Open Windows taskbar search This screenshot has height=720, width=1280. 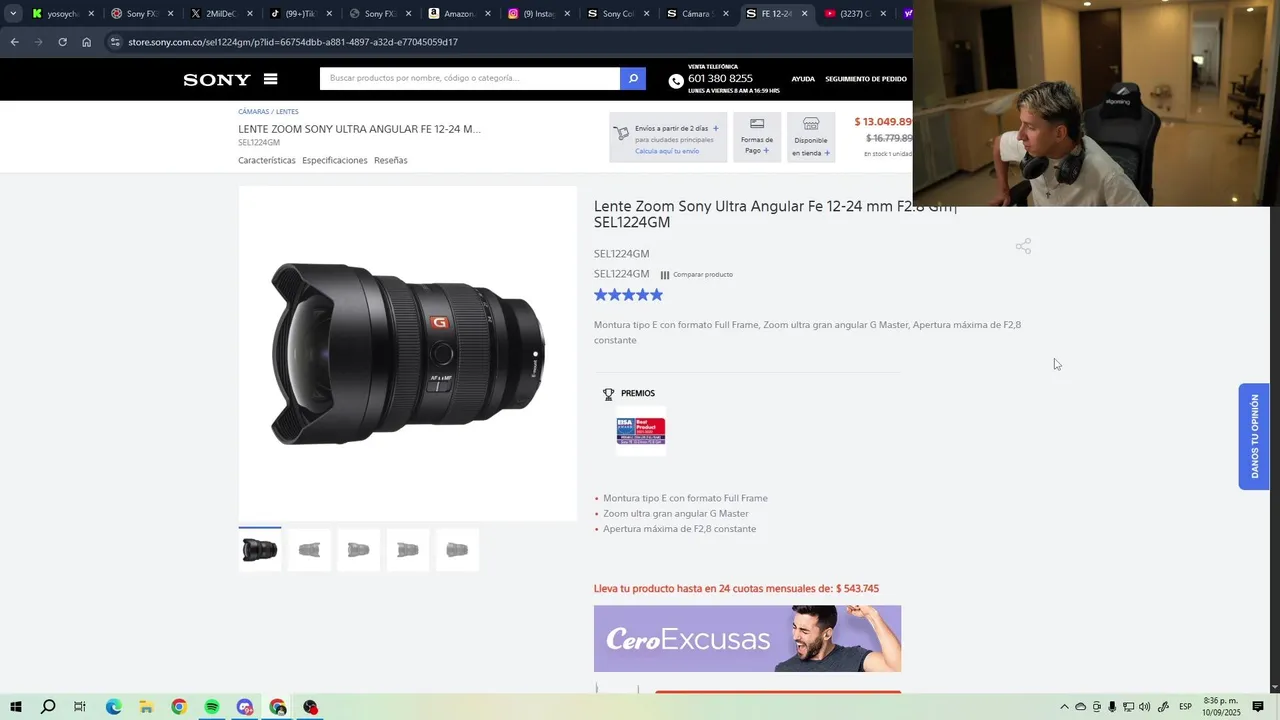point(48,707)
